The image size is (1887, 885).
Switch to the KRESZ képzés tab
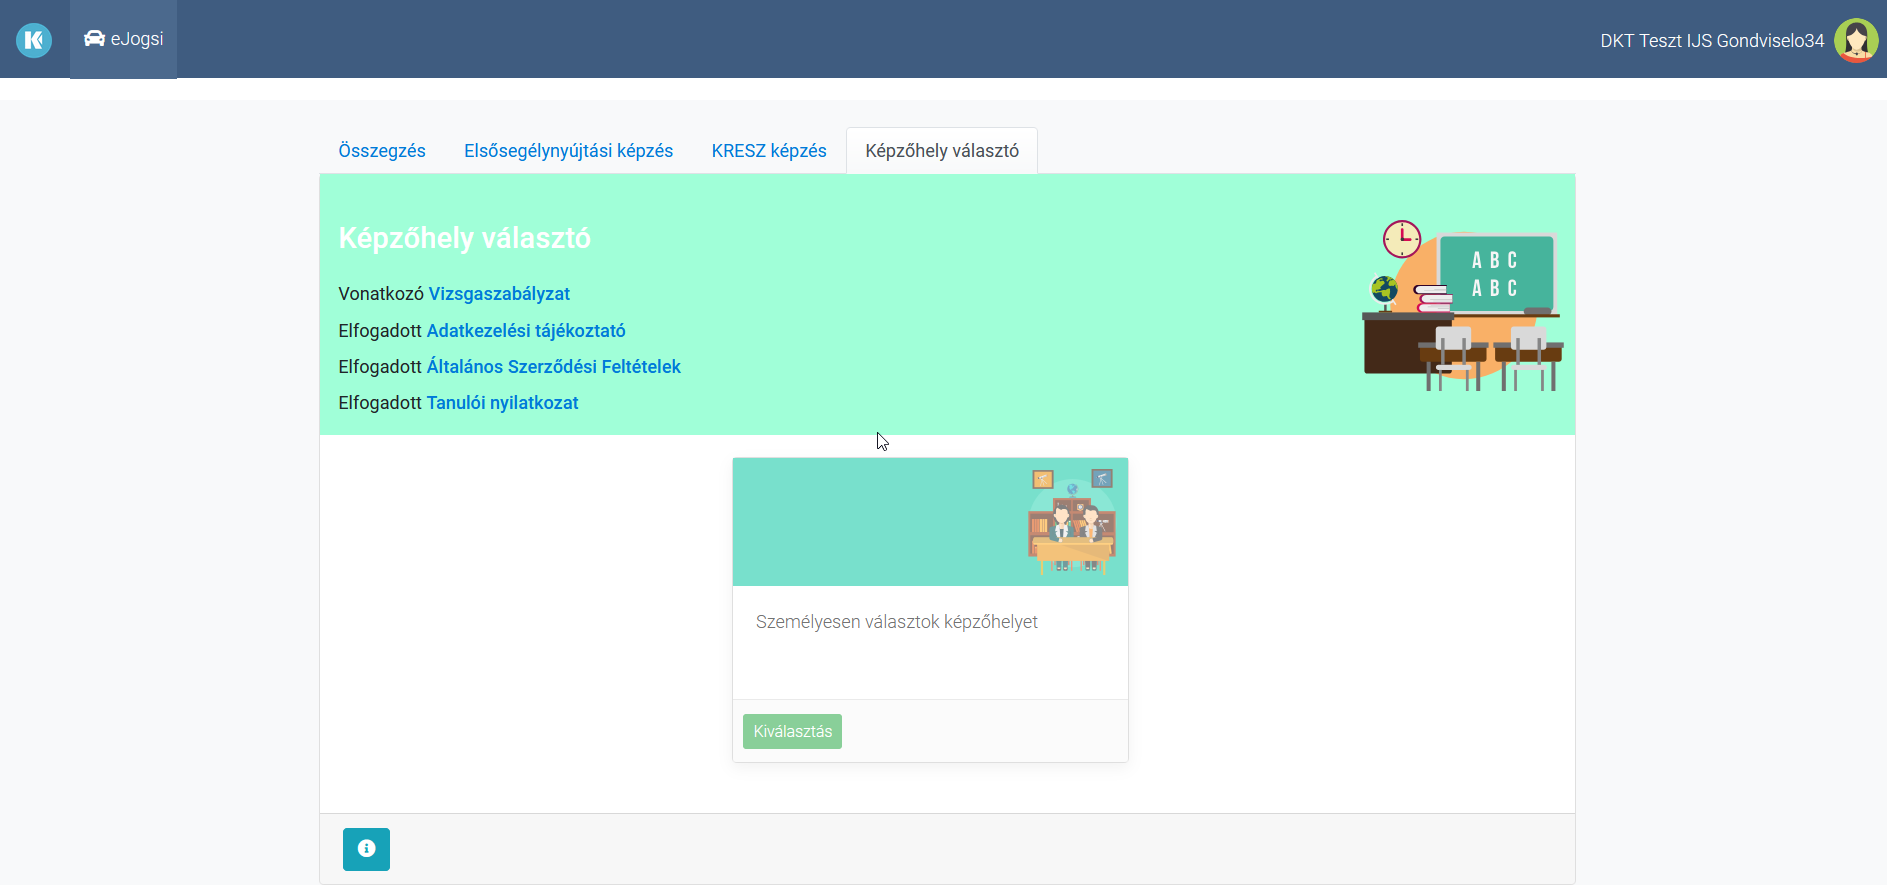pyautogui.click(x=769, y=151)
